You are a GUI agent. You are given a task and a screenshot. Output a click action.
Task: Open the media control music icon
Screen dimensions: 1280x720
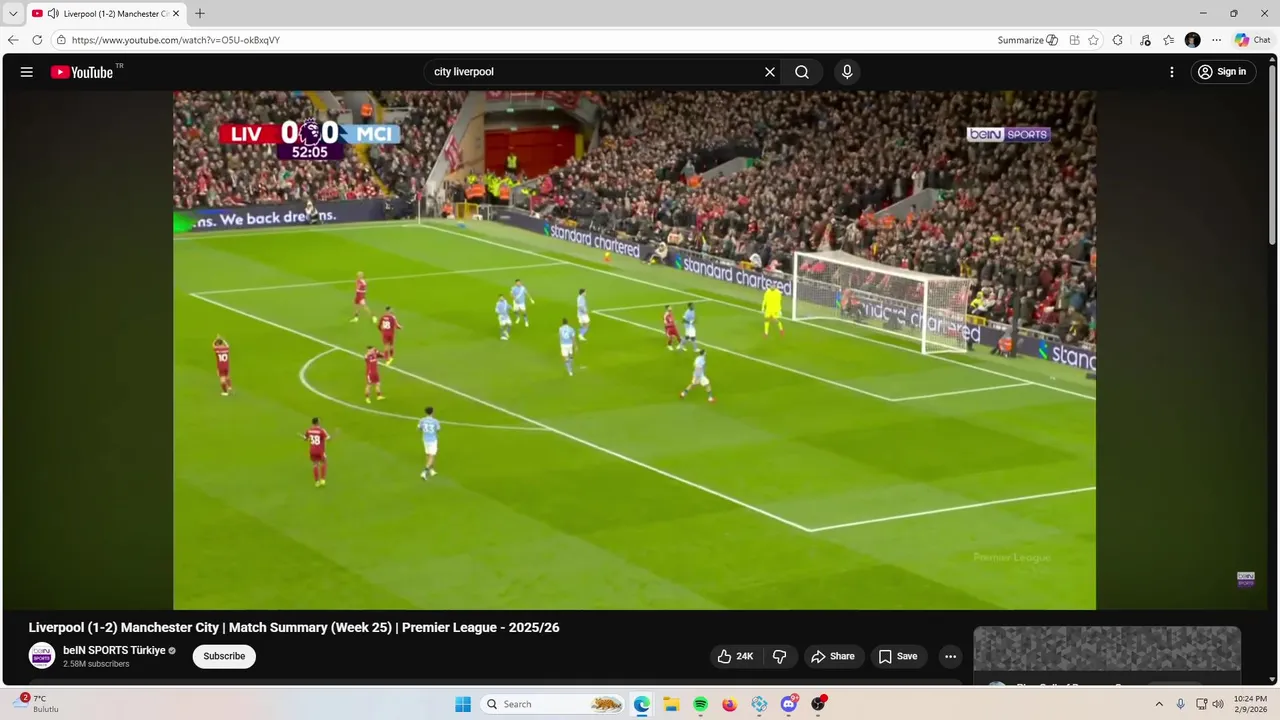(x=1145, y=40)
